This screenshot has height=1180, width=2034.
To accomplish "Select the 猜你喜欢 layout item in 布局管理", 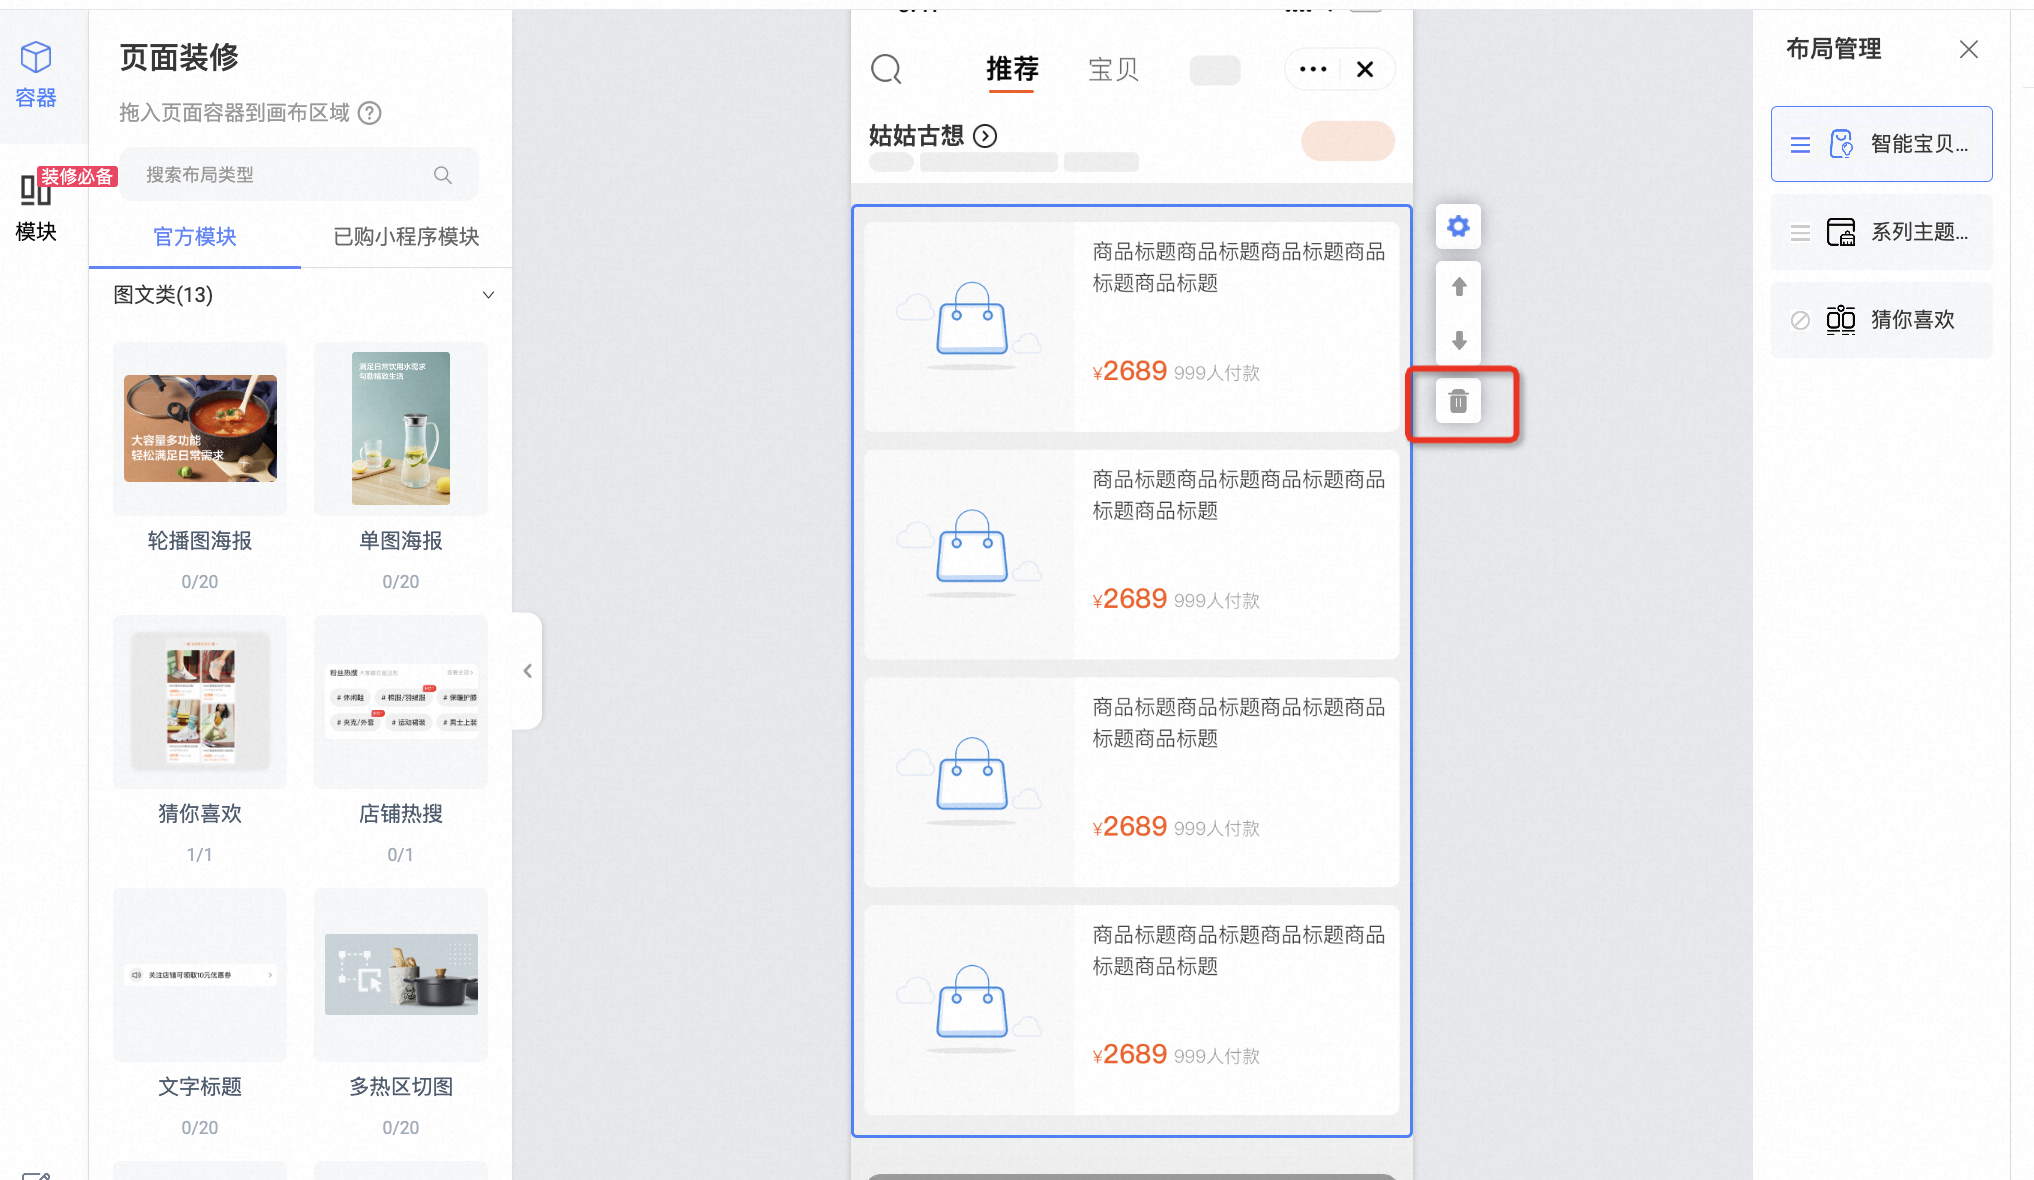I will click(1881, 320).
